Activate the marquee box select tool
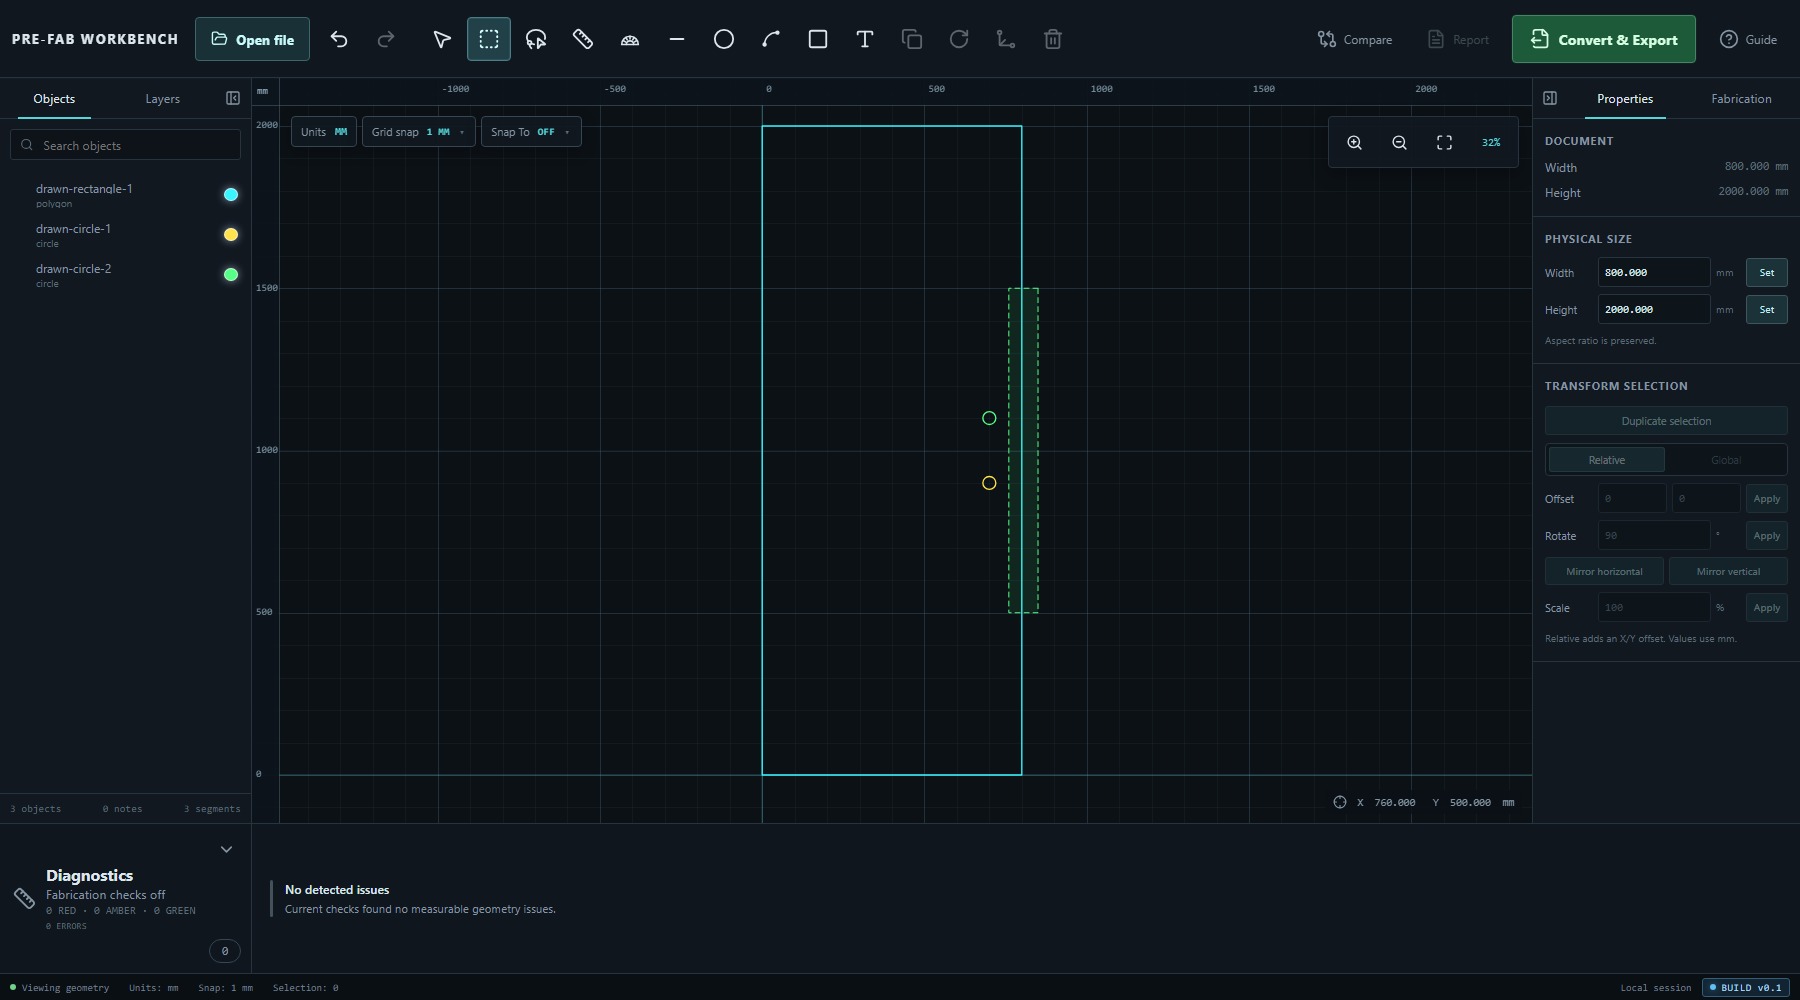Image resolution: width=1800 pixels, height=1000 pixels. [489, 39]
